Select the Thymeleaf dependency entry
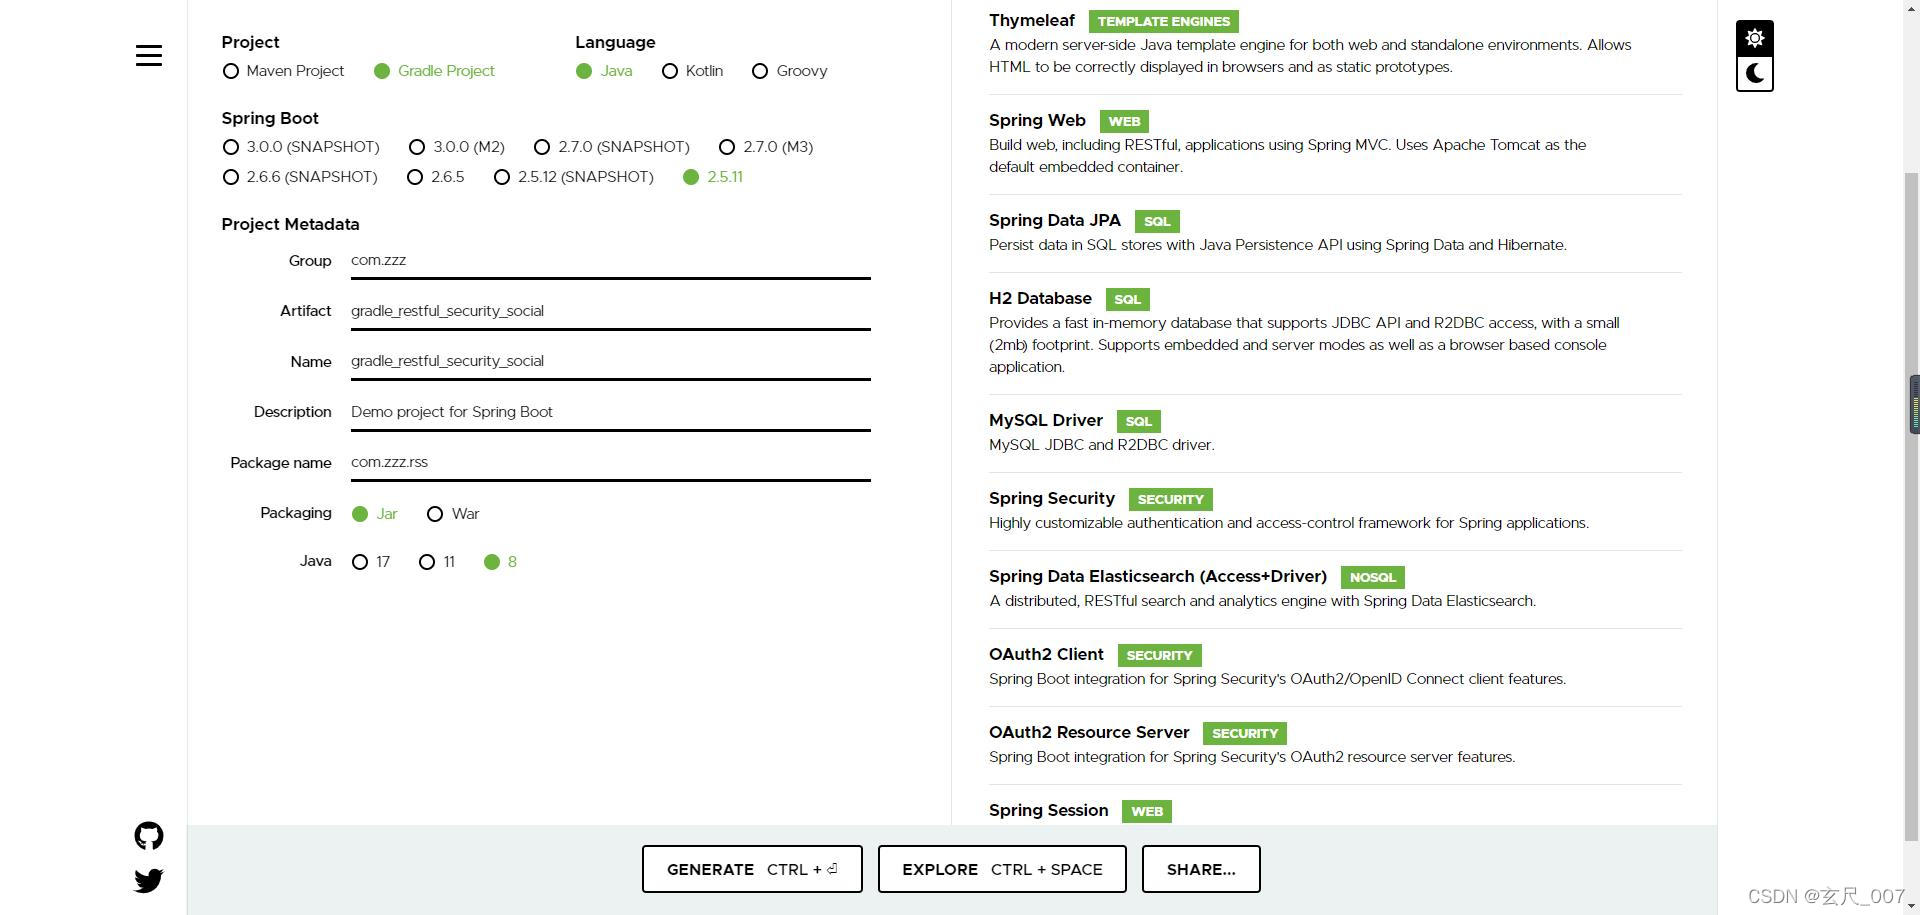The image size is (1920, 915). click(1335, 43)
